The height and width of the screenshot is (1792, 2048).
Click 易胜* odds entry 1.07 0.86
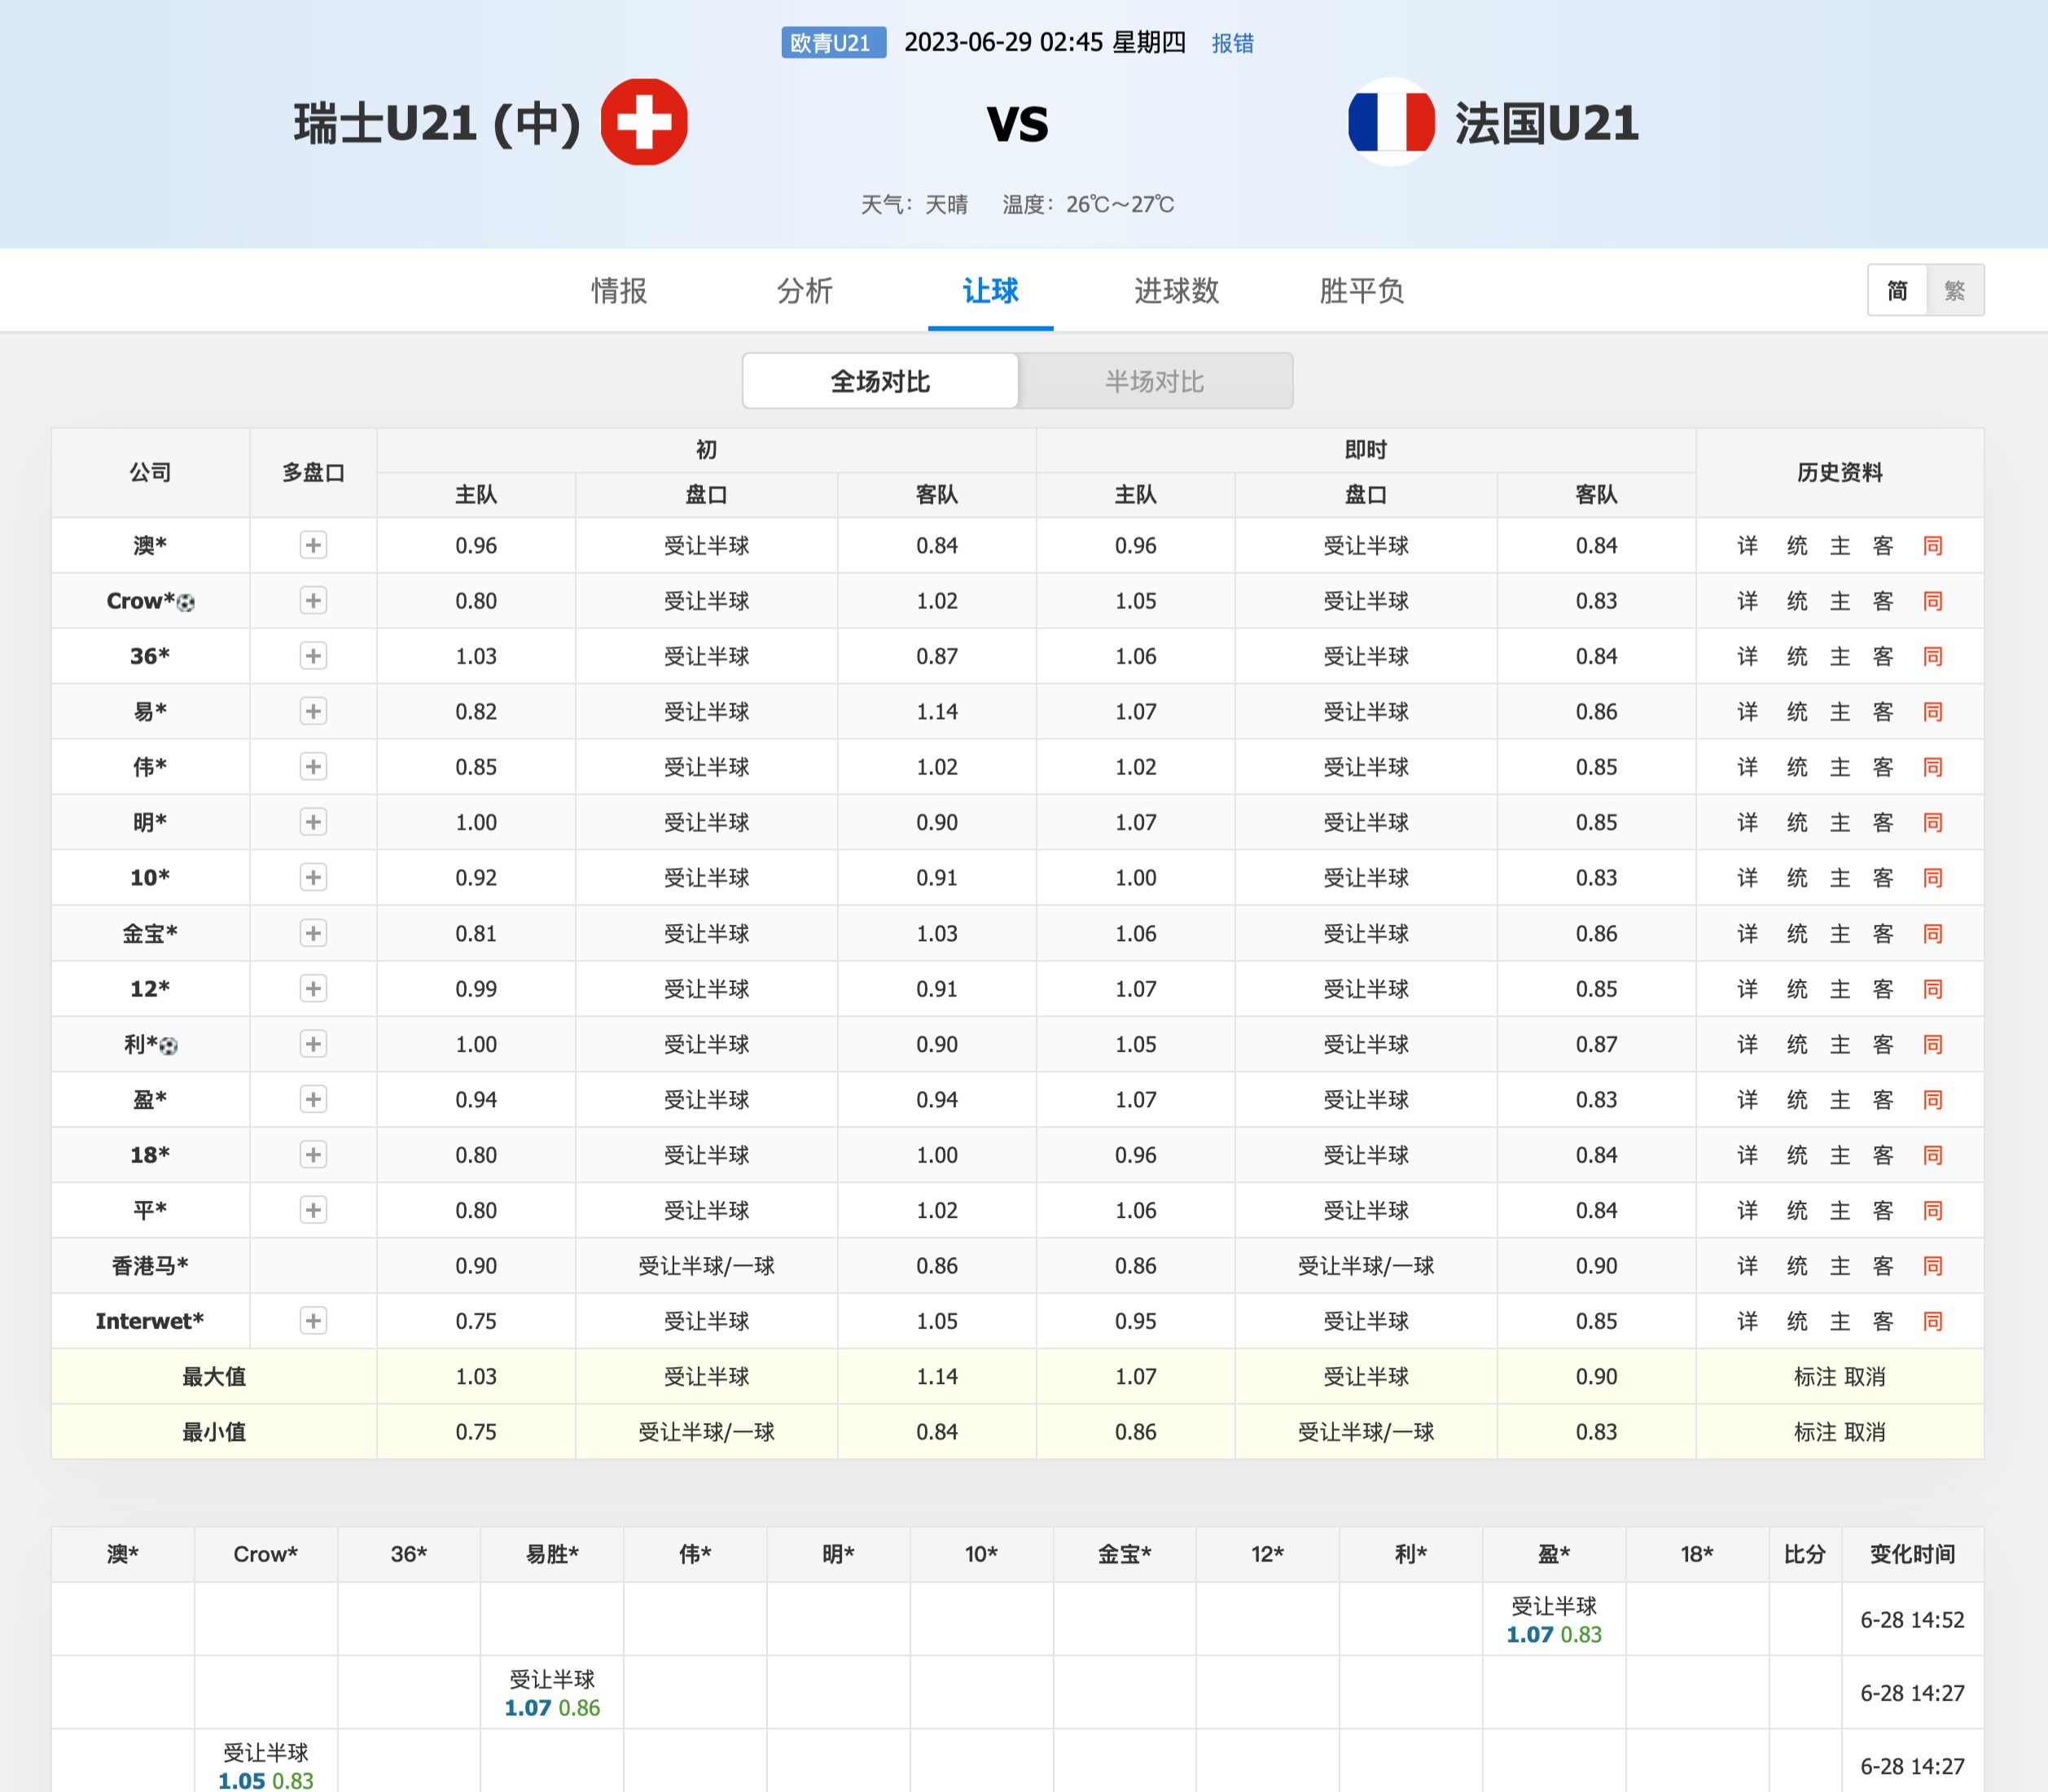pos(552,1707)
